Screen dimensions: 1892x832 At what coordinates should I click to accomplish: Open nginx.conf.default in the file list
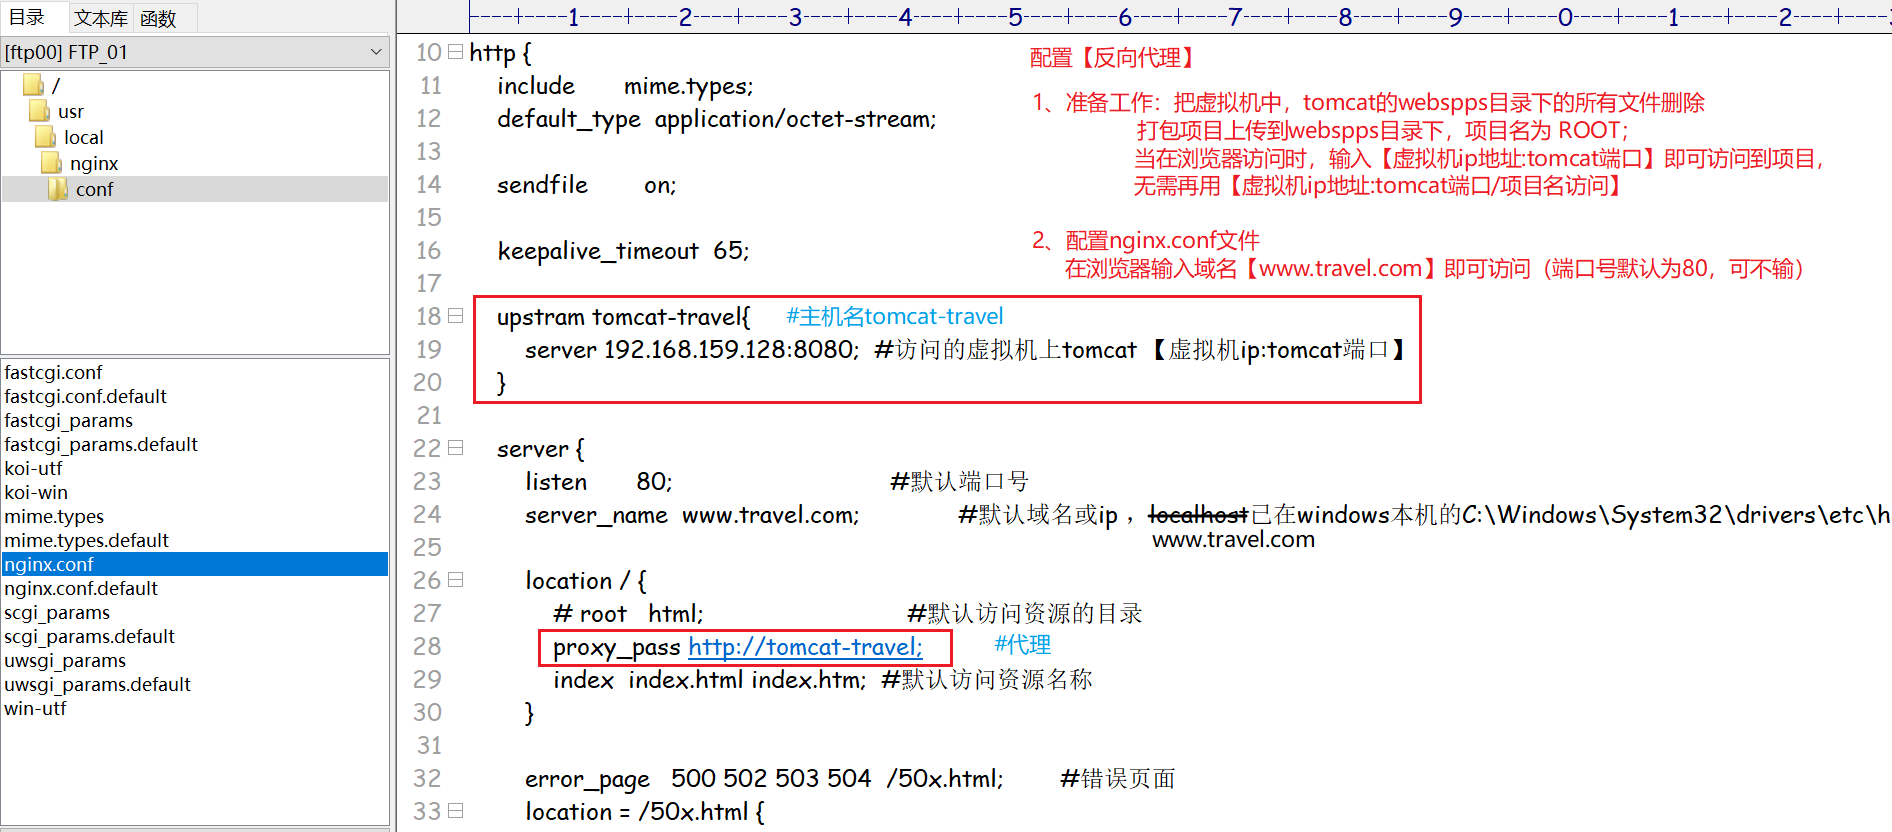(x=81, y=588)
